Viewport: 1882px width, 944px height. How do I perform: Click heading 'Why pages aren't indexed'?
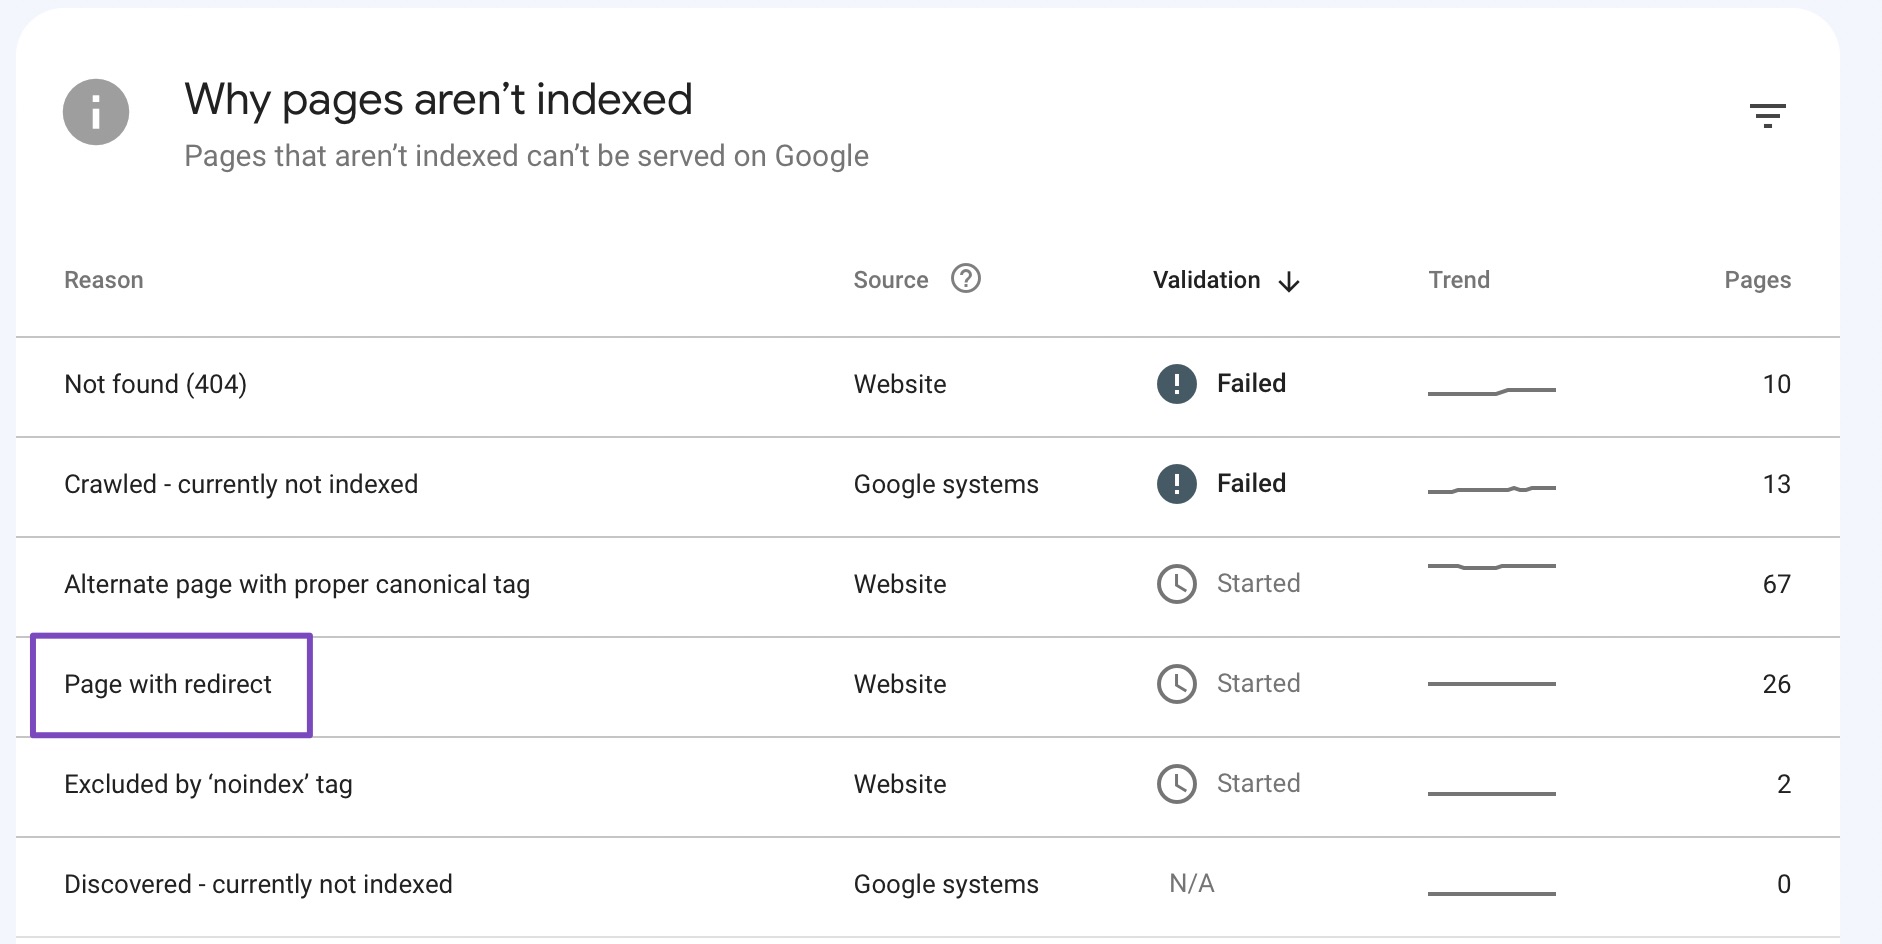coord(438,100)
